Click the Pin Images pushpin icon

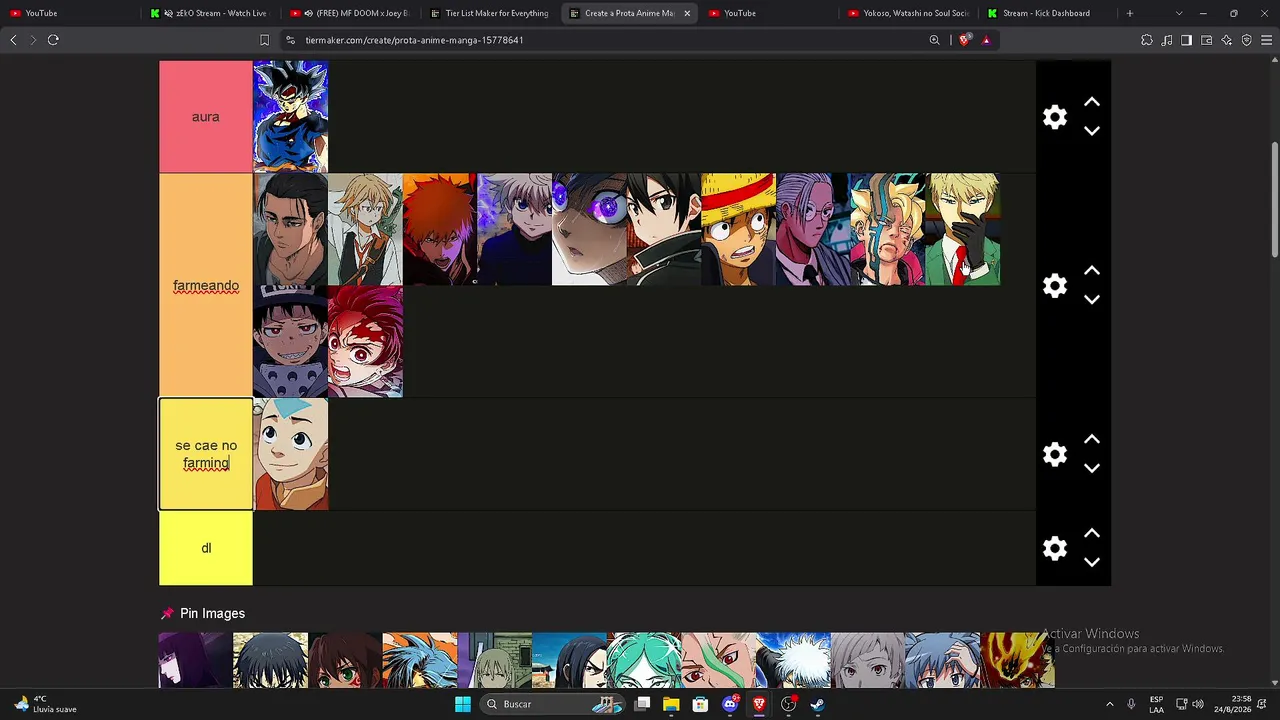[167, 614]
